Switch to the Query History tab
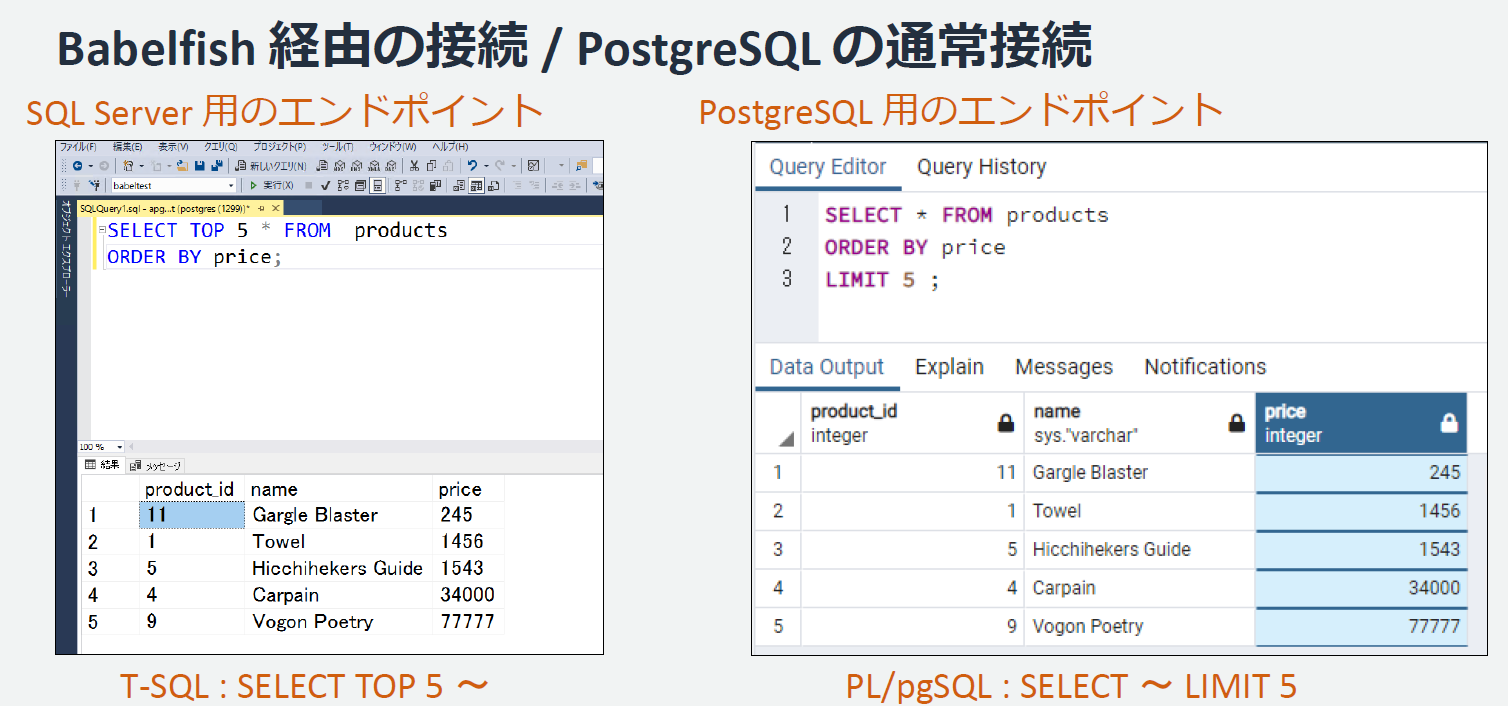This screenshot has height=706, width=1508. click(x=980, y=167)
